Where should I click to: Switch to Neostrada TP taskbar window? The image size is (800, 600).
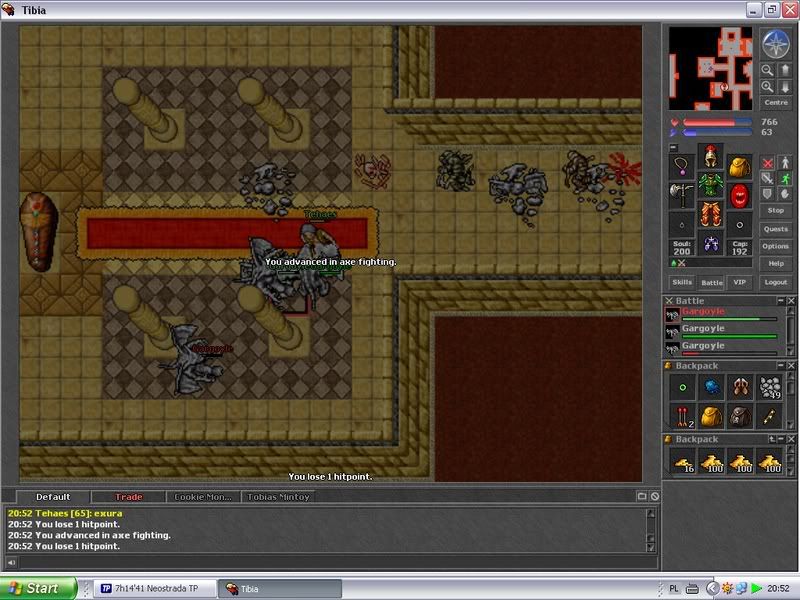[x=156, y=588]
